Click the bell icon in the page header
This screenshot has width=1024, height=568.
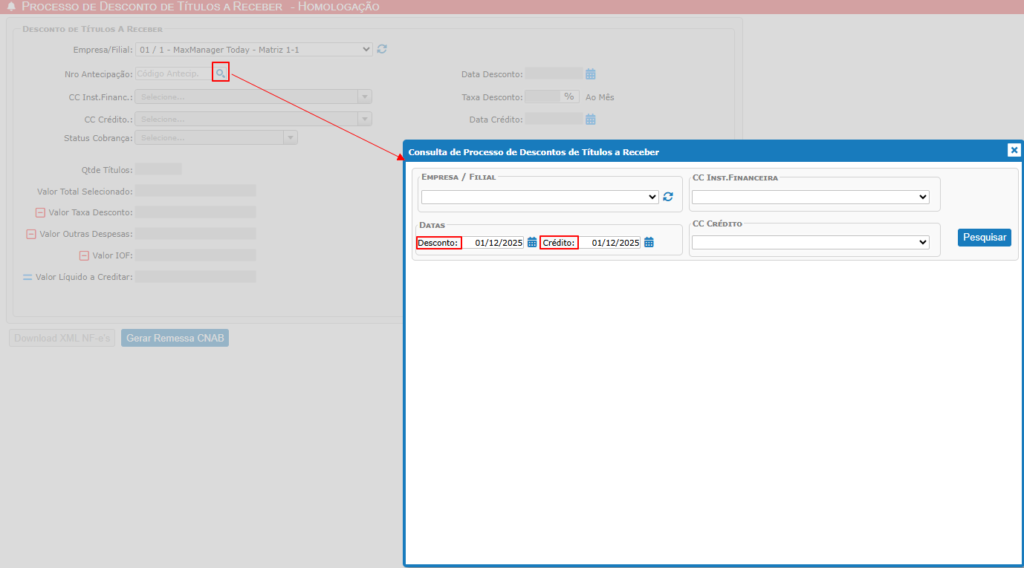point(11,6)
